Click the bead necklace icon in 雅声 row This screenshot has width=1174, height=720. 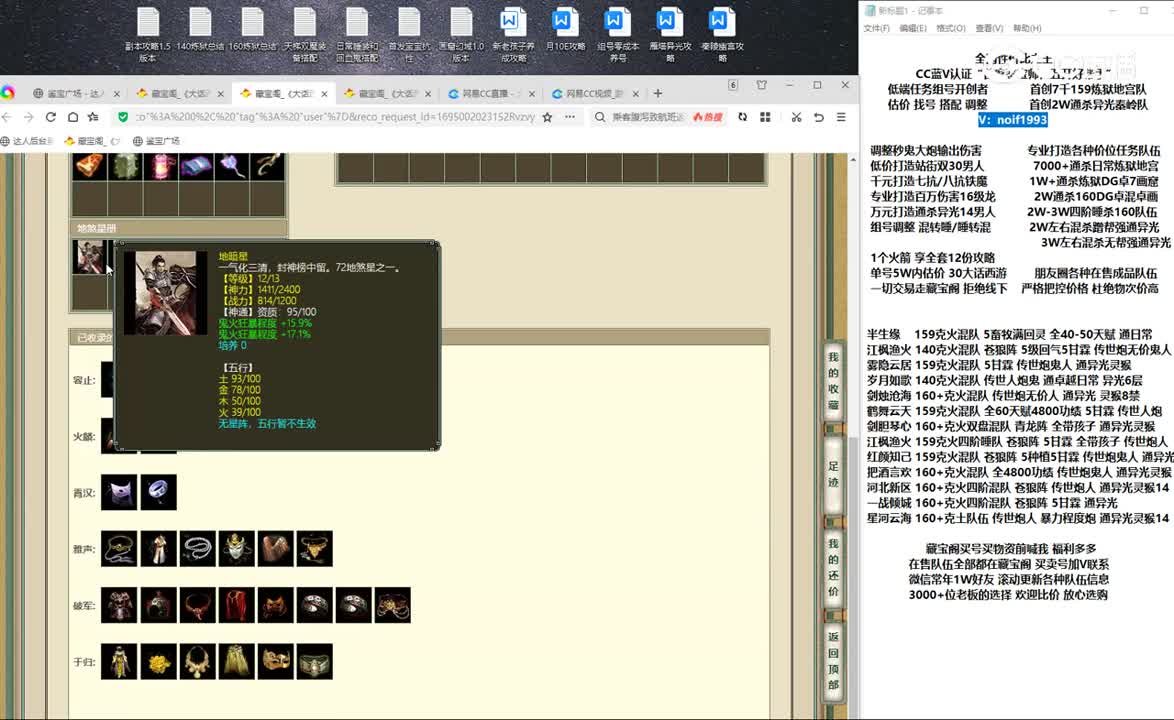click(197, 549)
